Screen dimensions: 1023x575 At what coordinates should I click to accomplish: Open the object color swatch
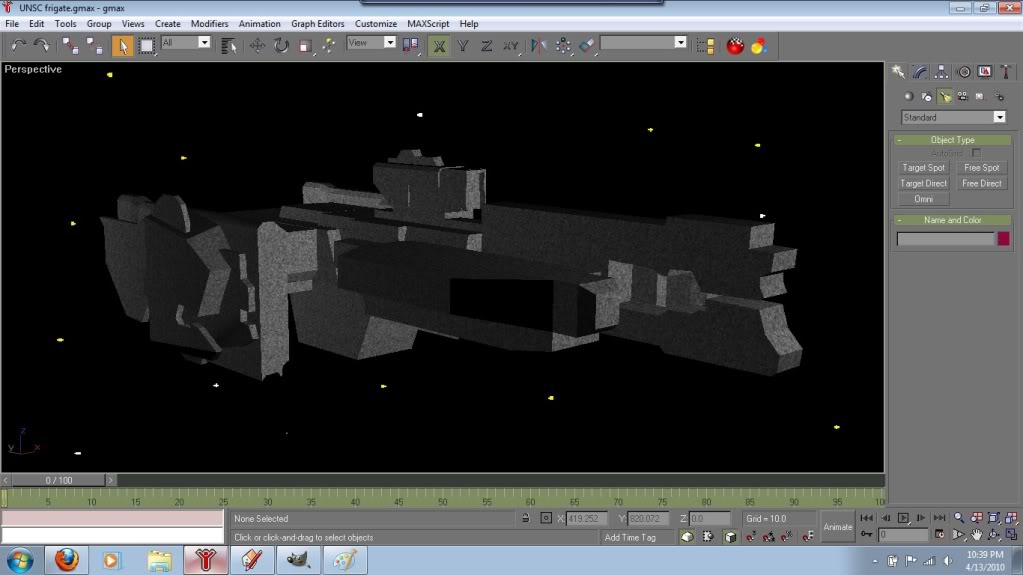(x=1003, y=239)
